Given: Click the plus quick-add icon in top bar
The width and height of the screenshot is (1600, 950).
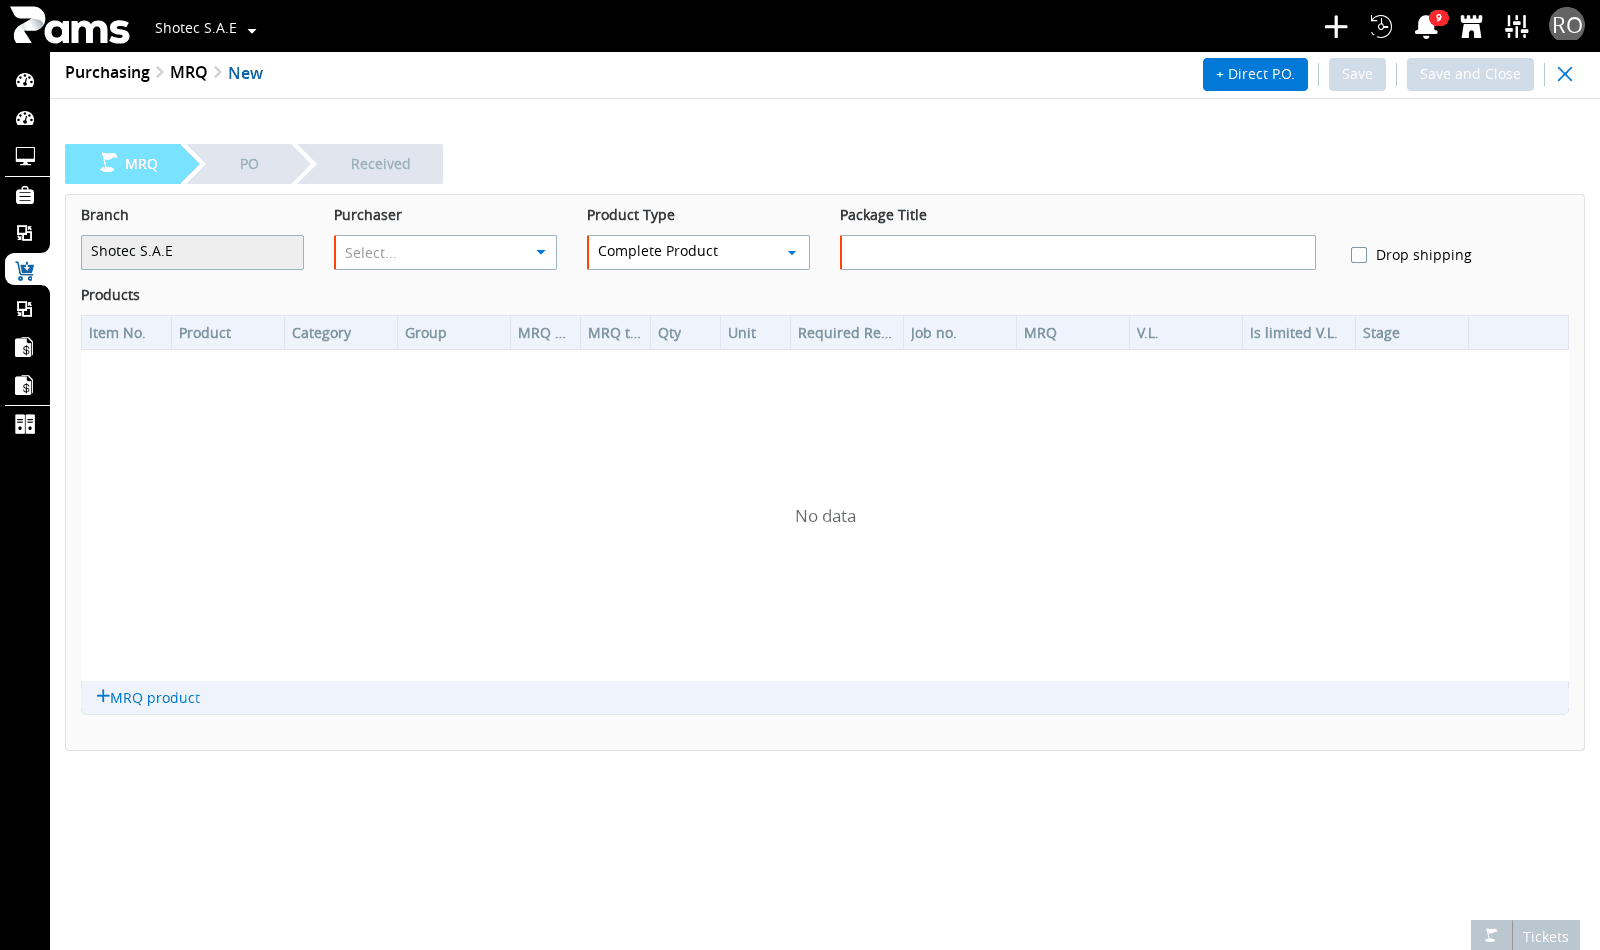Looking at the screenshot, I should 1336,26.
